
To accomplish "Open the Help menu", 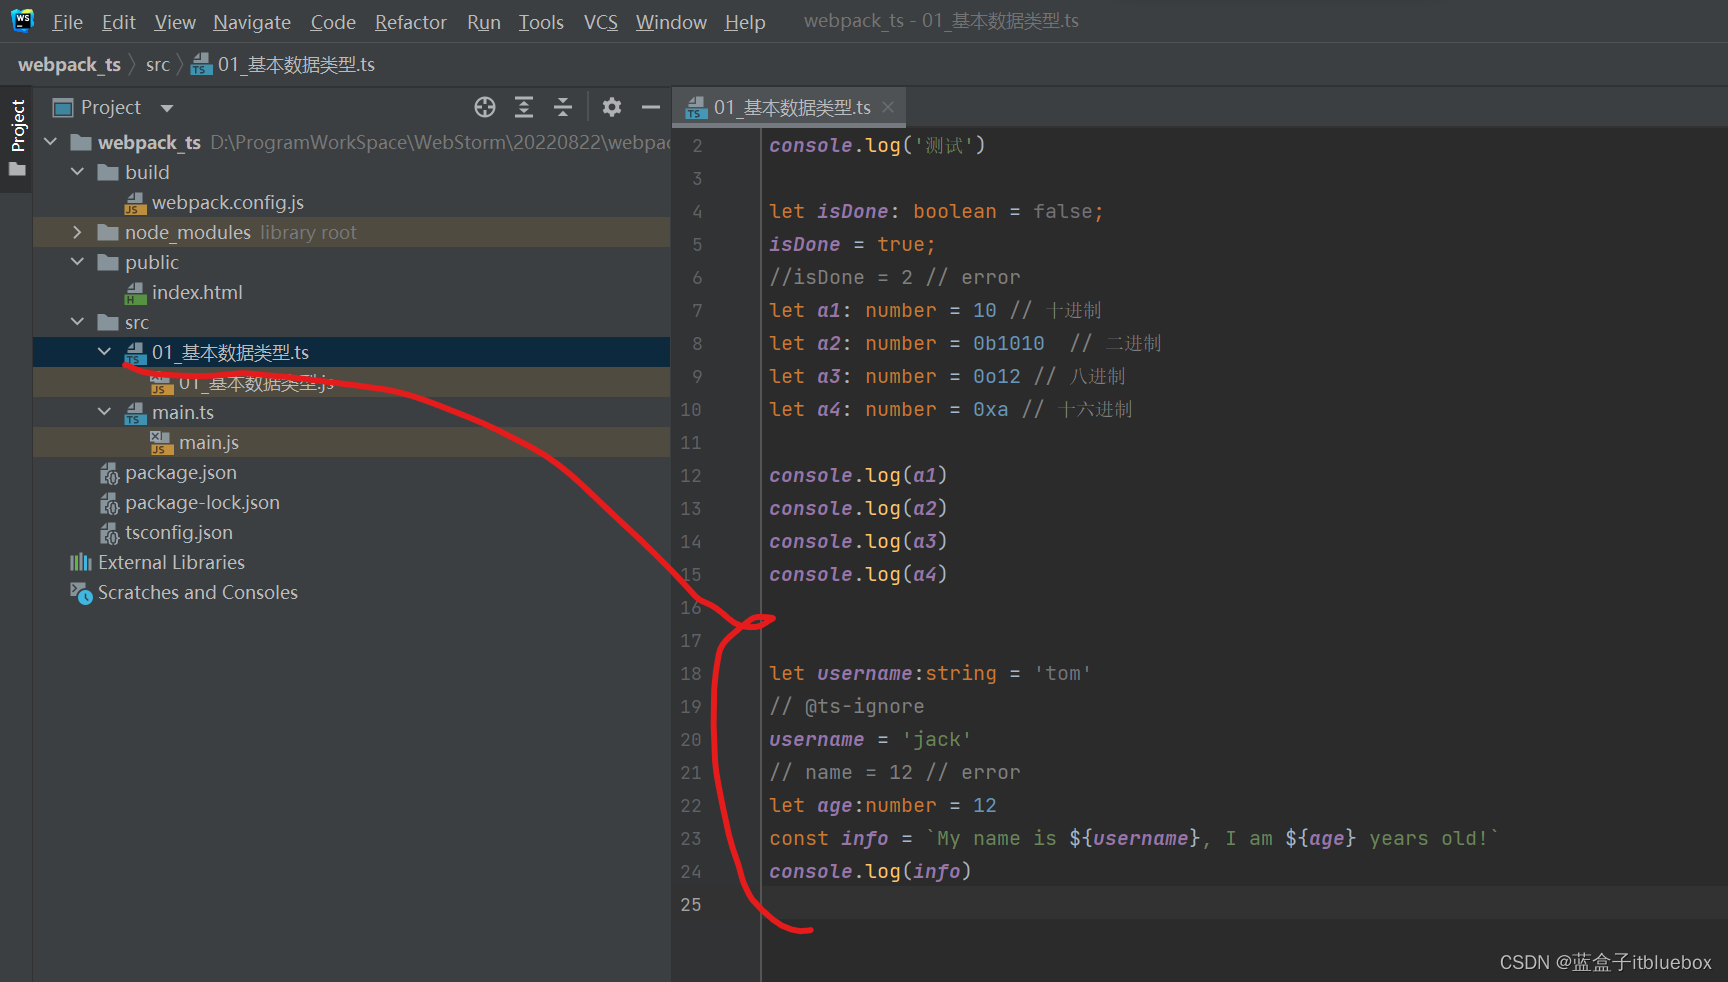I will [x=745, y=22].
